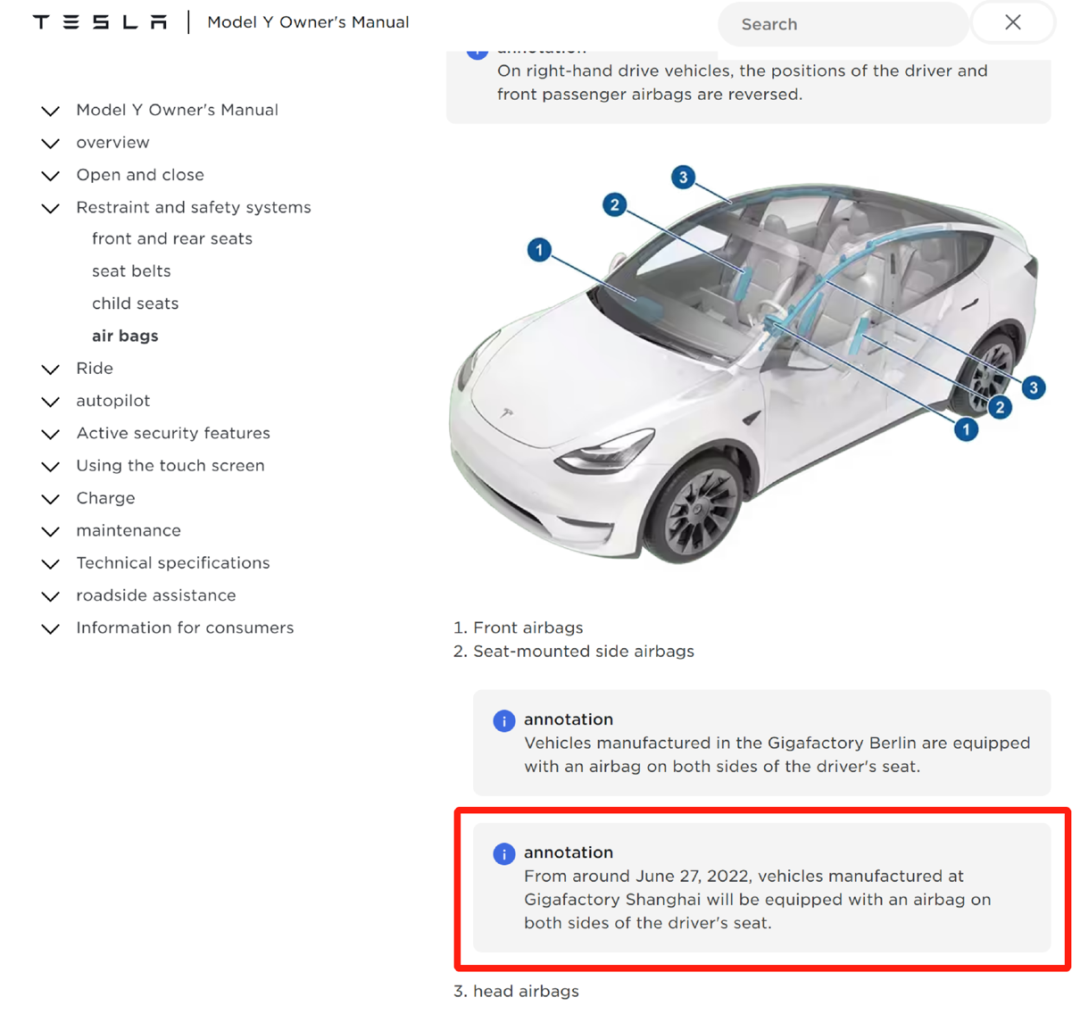Expand the autopilot section chevron
The image size is (1080, 1014).
[50, 402]
